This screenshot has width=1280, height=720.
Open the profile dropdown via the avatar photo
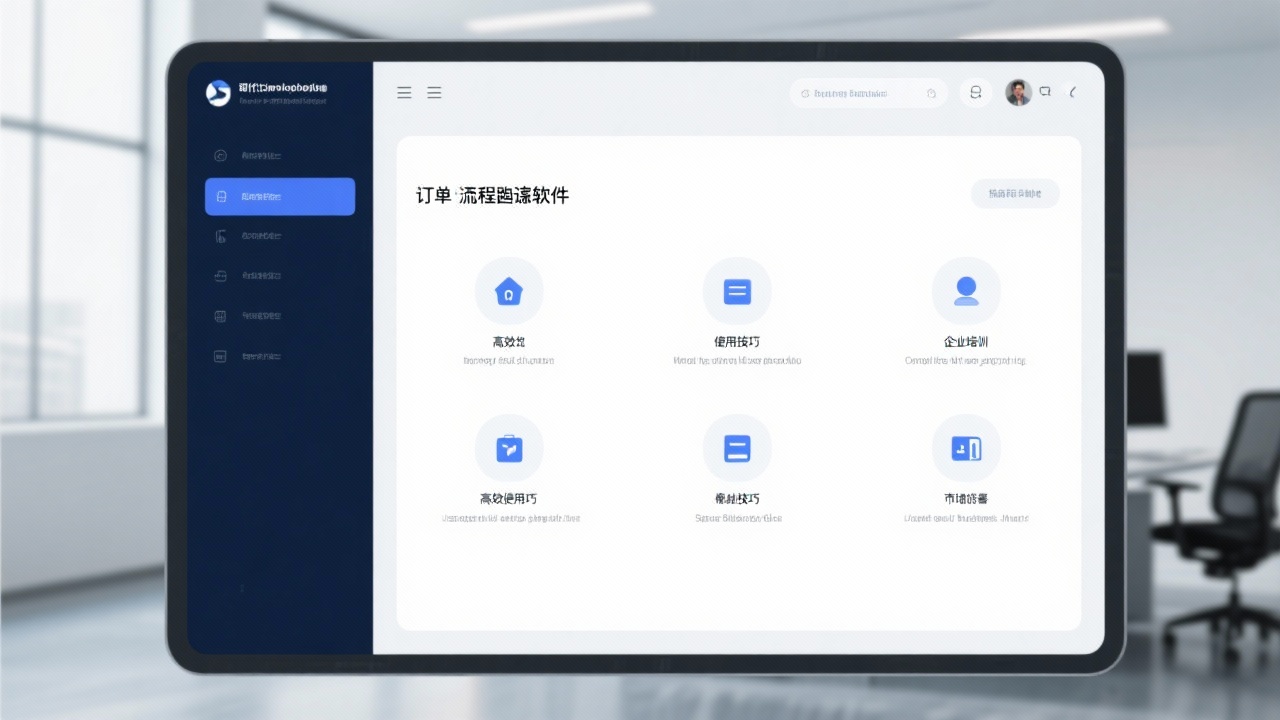pyautogui.click(x=1017, y=91)
